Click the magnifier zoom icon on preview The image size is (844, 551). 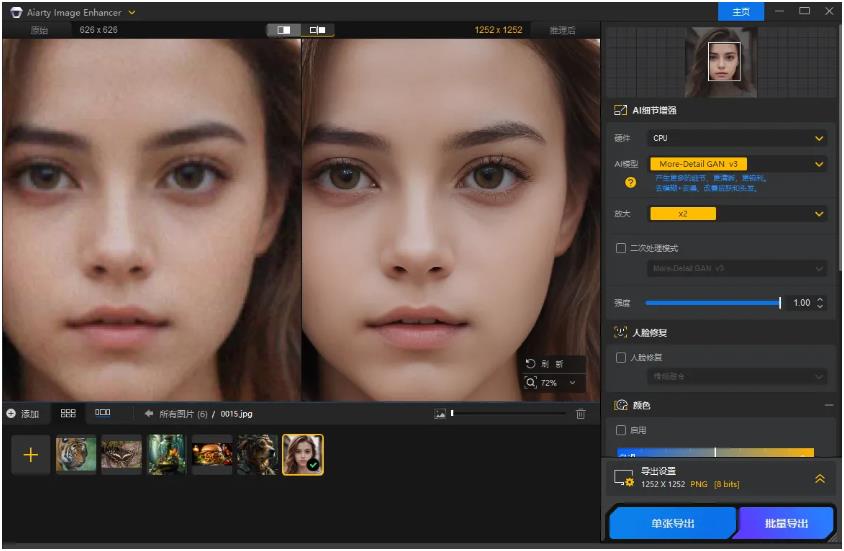(531, 383)
